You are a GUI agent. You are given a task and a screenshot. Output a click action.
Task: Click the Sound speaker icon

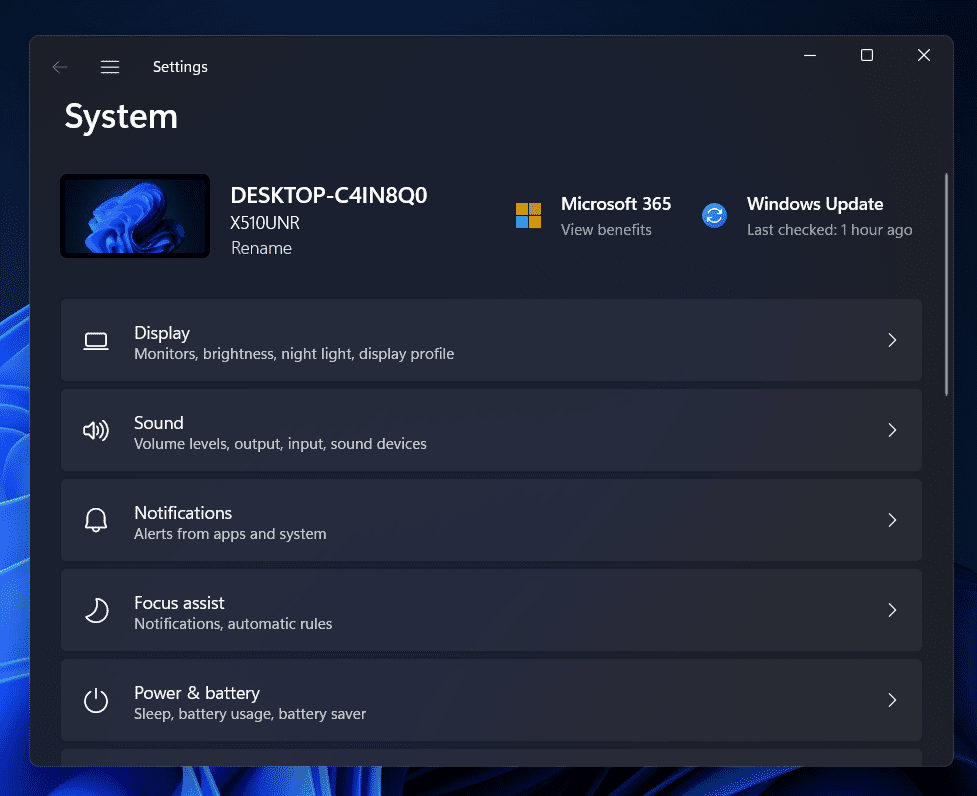[x=96, y=430]
